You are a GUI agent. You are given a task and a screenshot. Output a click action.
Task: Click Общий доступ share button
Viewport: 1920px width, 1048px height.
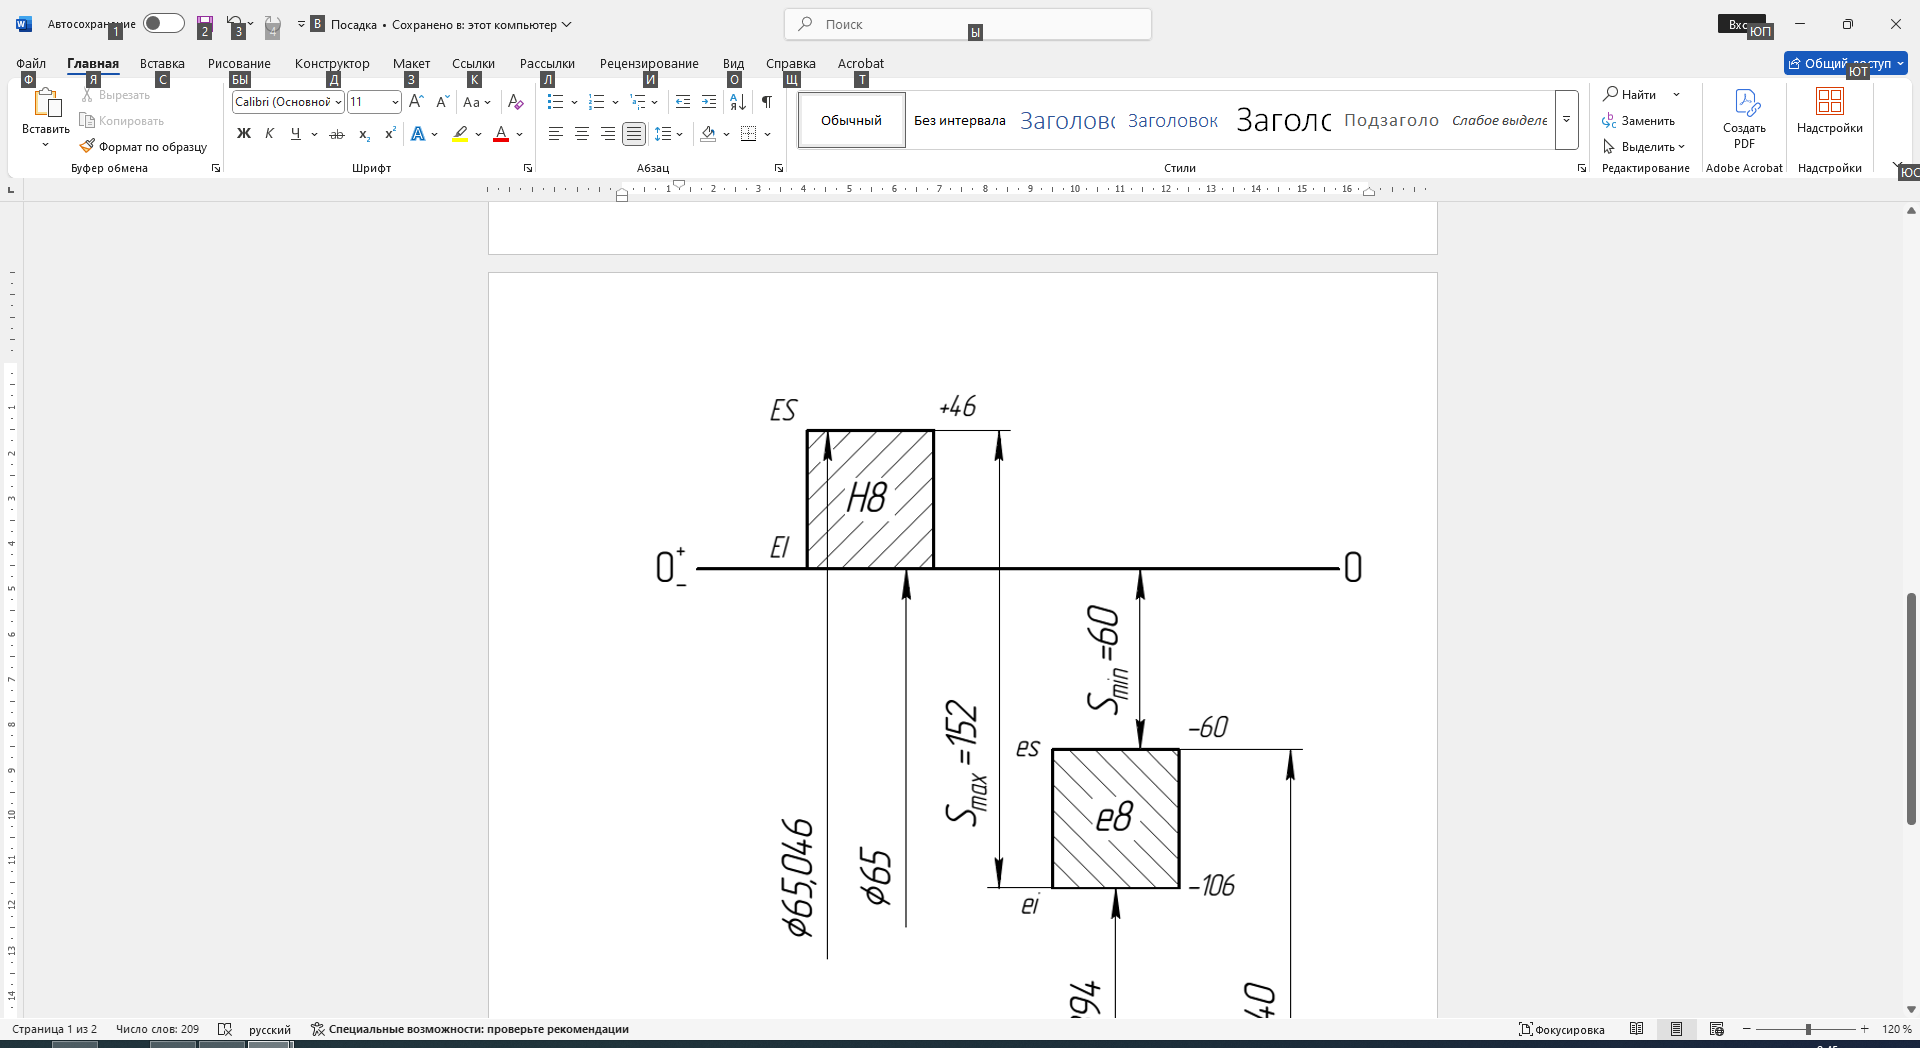1846,63
